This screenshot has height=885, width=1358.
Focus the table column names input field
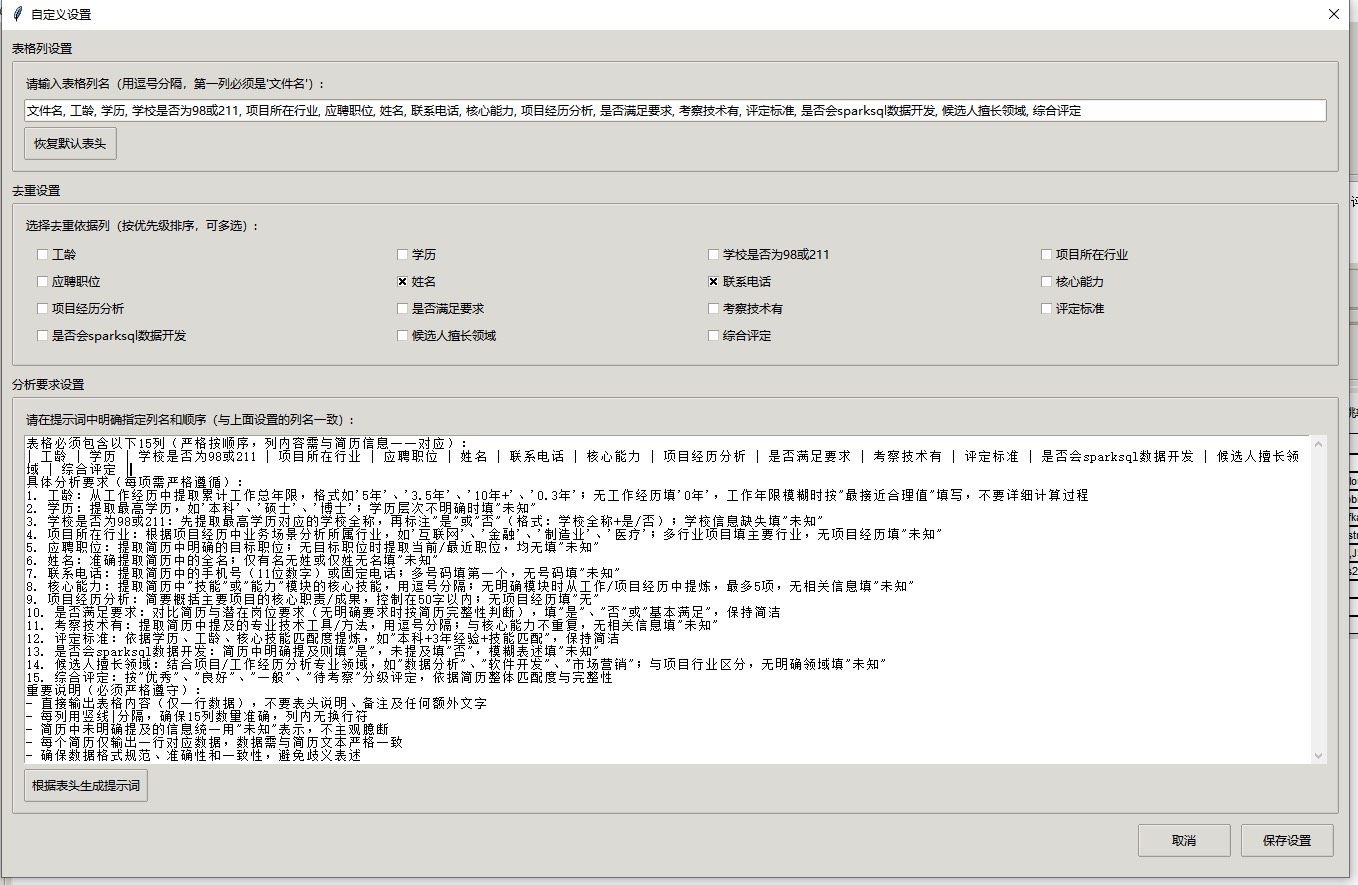coord(676,111)
